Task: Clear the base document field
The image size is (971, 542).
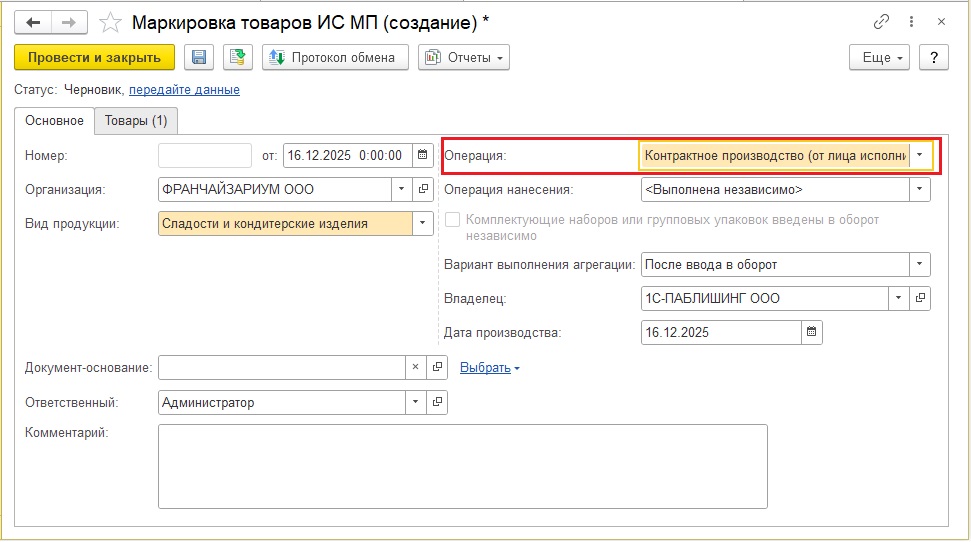Action: tap(416, 368)
